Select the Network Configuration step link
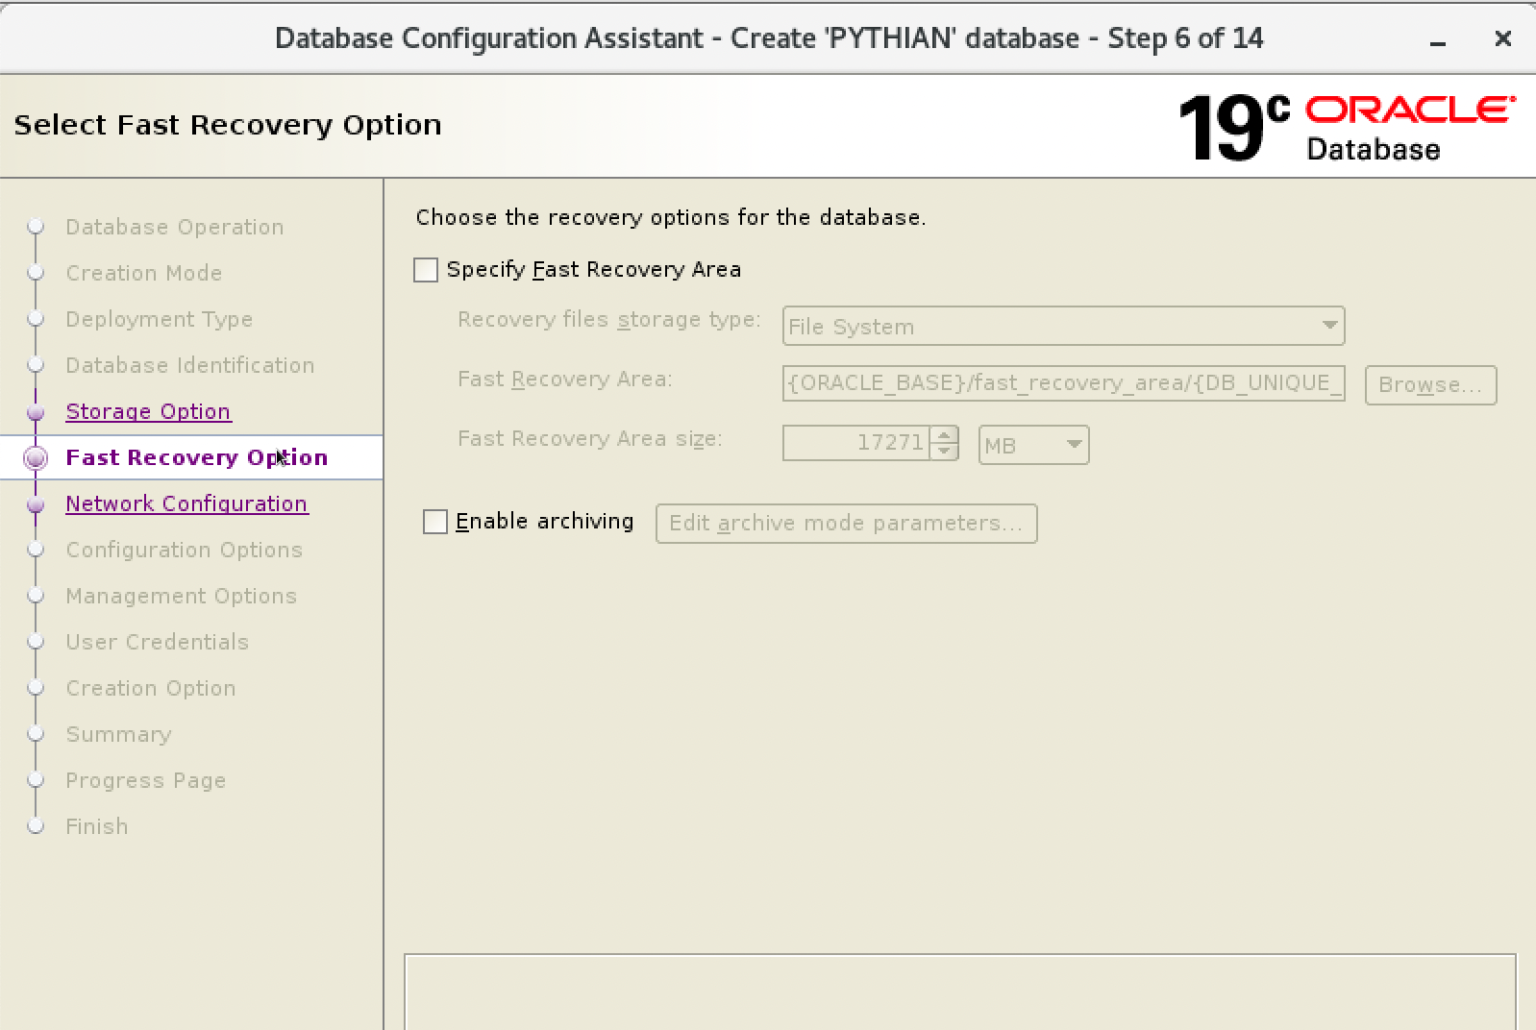1536x1030 pixels. [186, 503]
